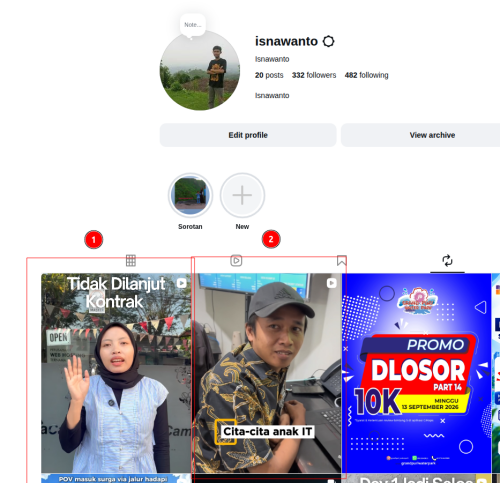The height and width of the screenshot is (483, 500).
Task: Open the Sorotan story highlight
Action: [190, 195]
